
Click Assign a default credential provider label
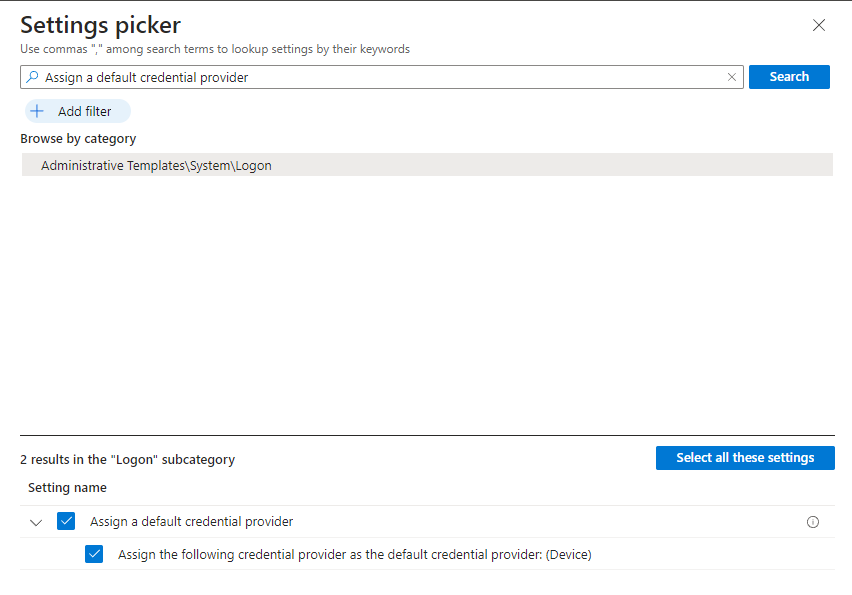[x=191, y=521]
